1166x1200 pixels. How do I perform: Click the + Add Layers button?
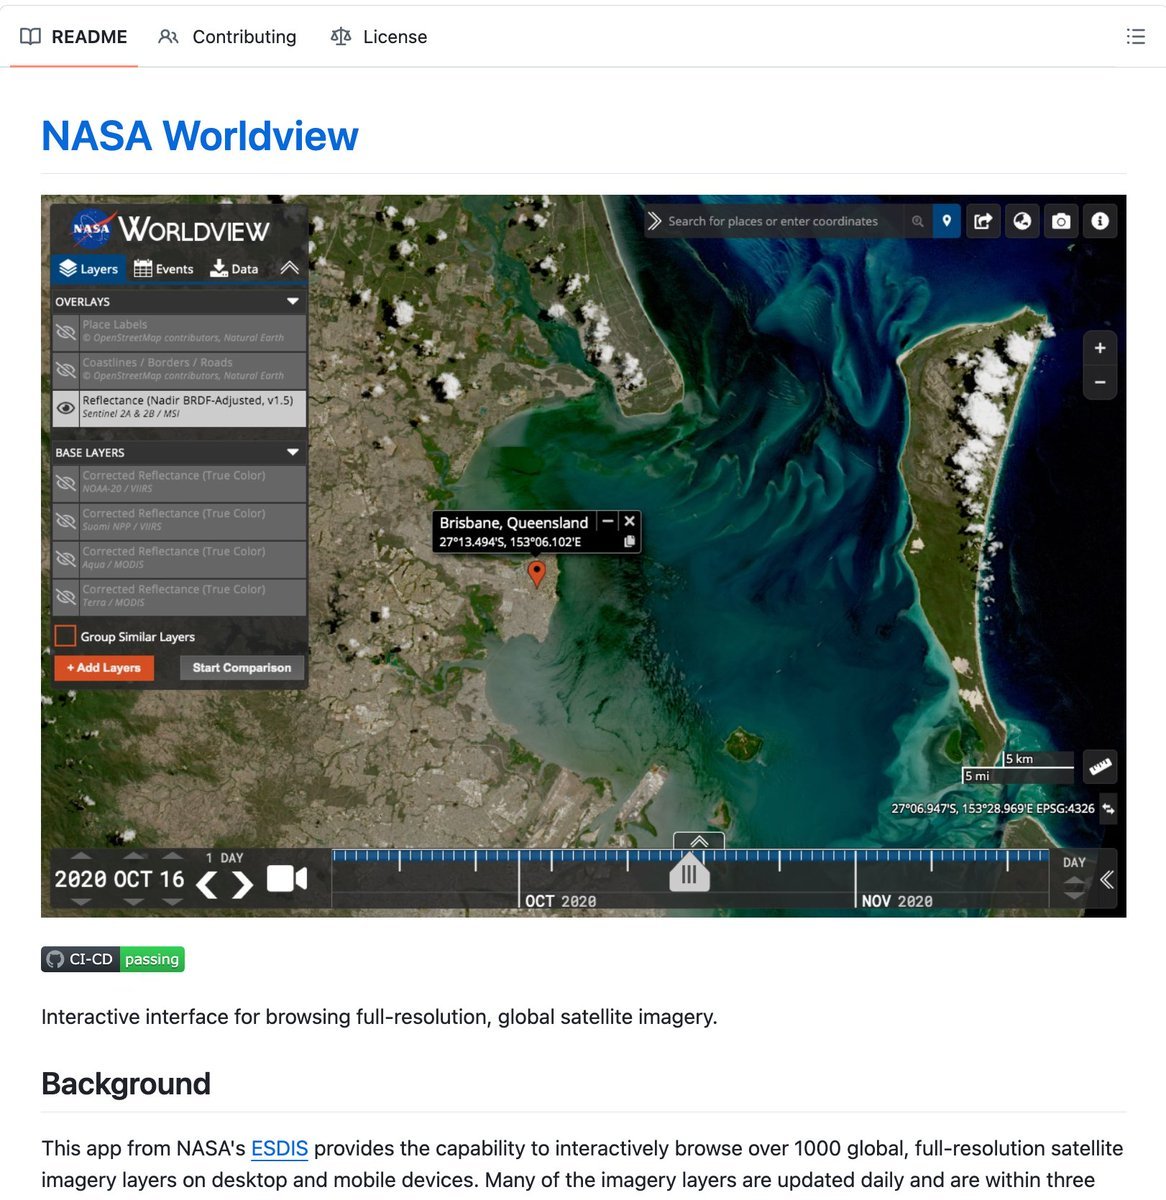click(104, 668)
